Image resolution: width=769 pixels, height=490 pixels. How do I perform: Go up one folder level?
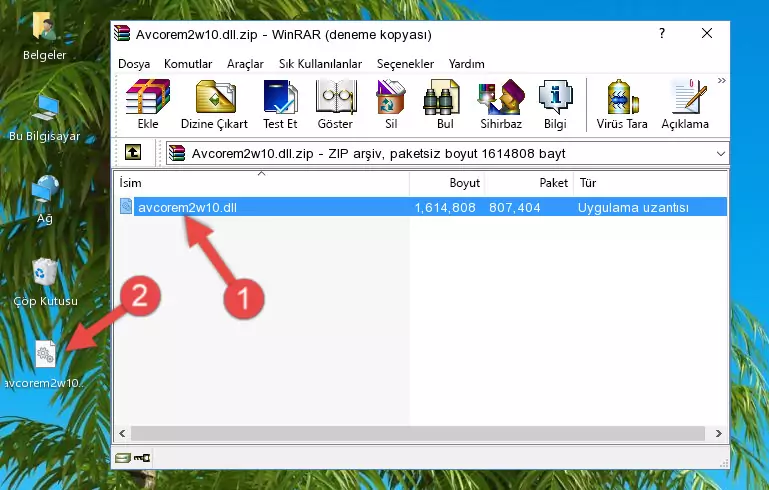point(133,153)
